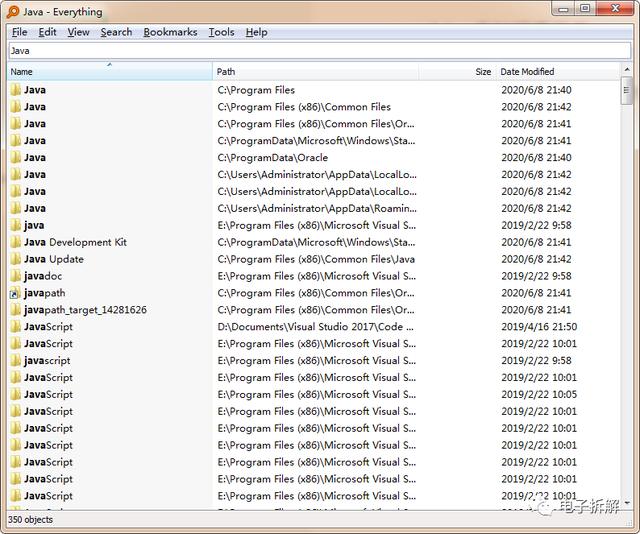Sort results by Path column header
Viewport: 640px width, 534px height.
[x=315, y=71]
